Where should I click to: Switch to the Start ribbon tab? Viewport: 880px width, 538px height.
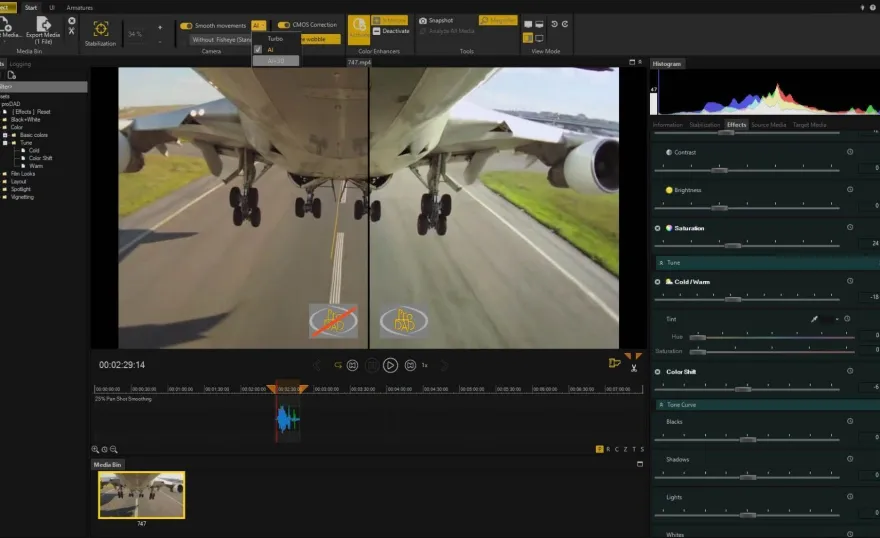point(31,8)
